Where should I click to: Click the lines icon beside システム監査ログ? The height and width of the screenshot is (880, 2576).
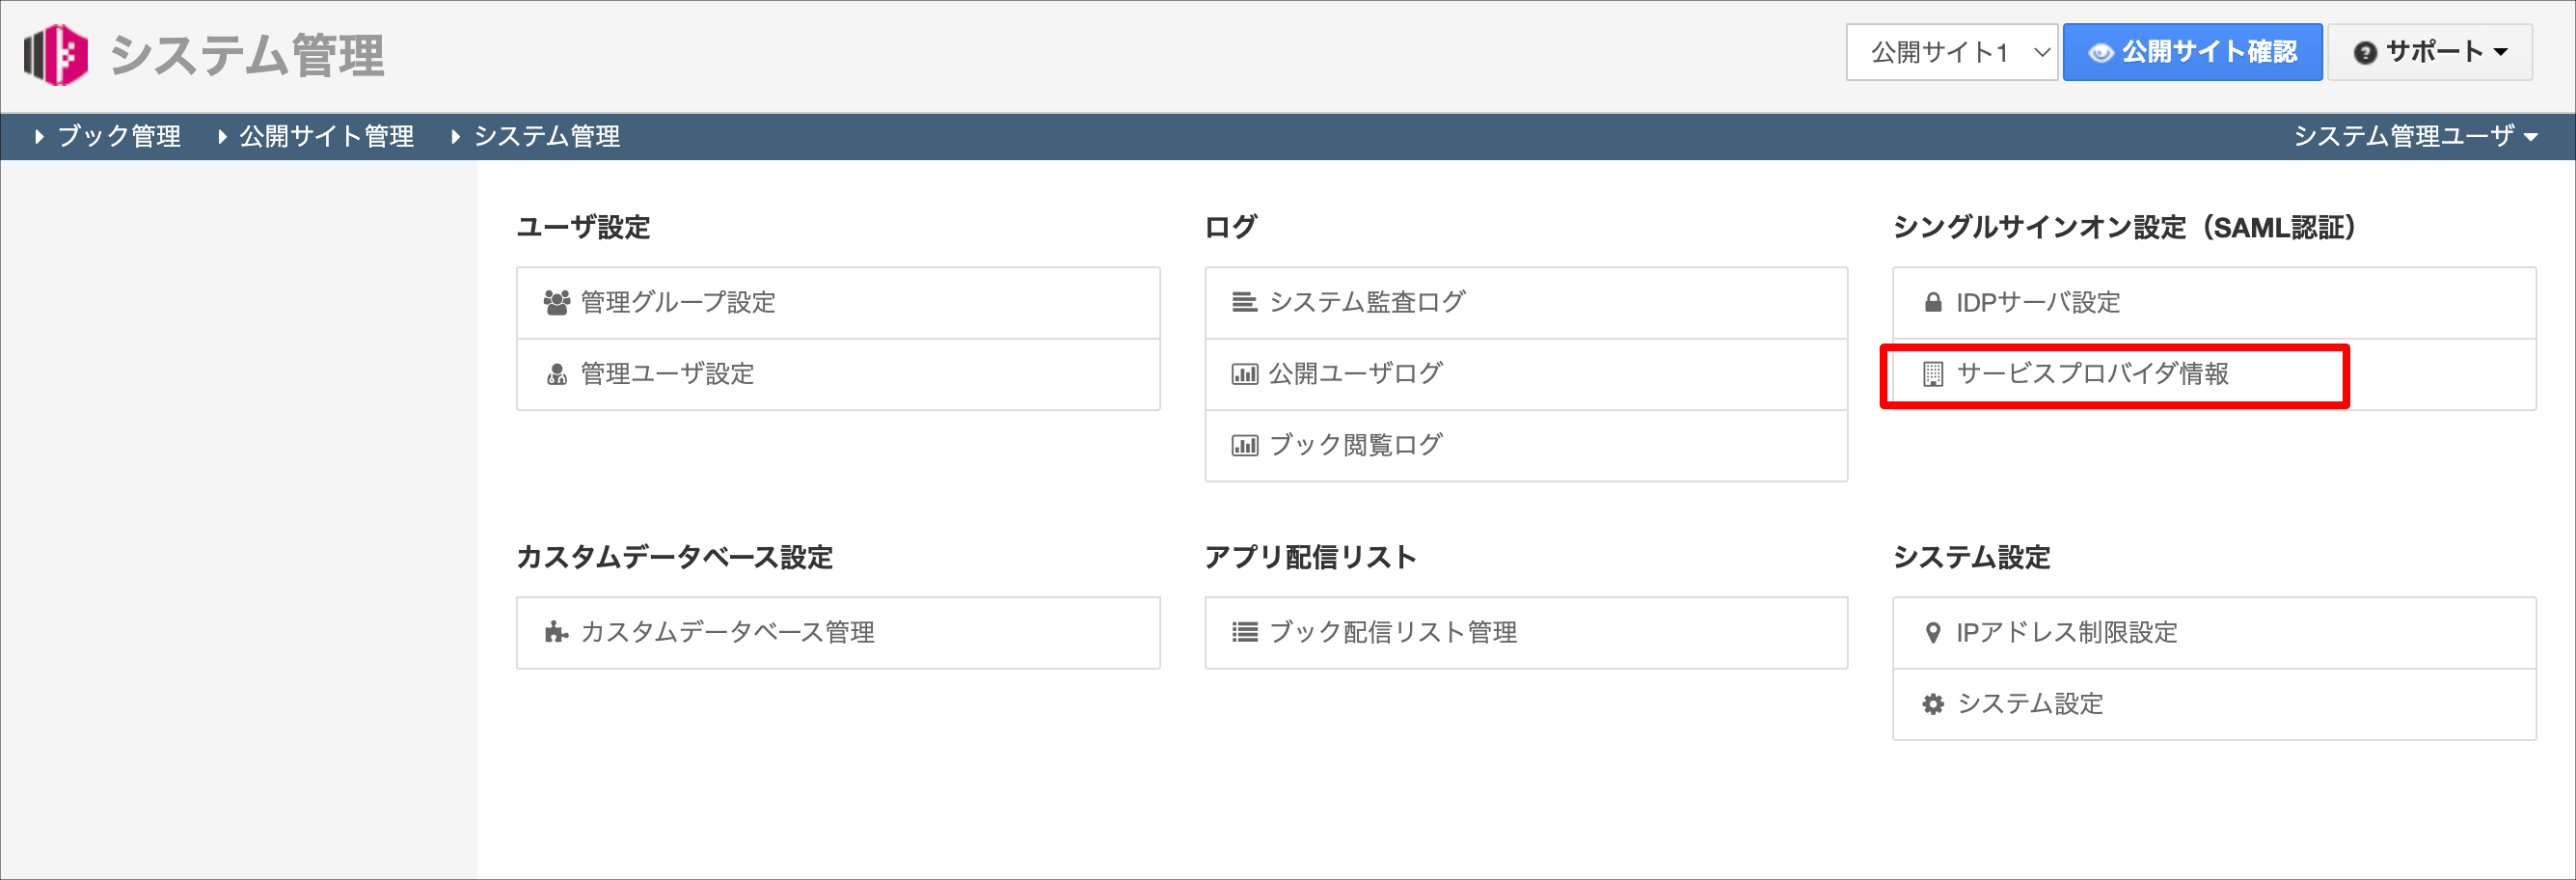tap(1244, 302)
